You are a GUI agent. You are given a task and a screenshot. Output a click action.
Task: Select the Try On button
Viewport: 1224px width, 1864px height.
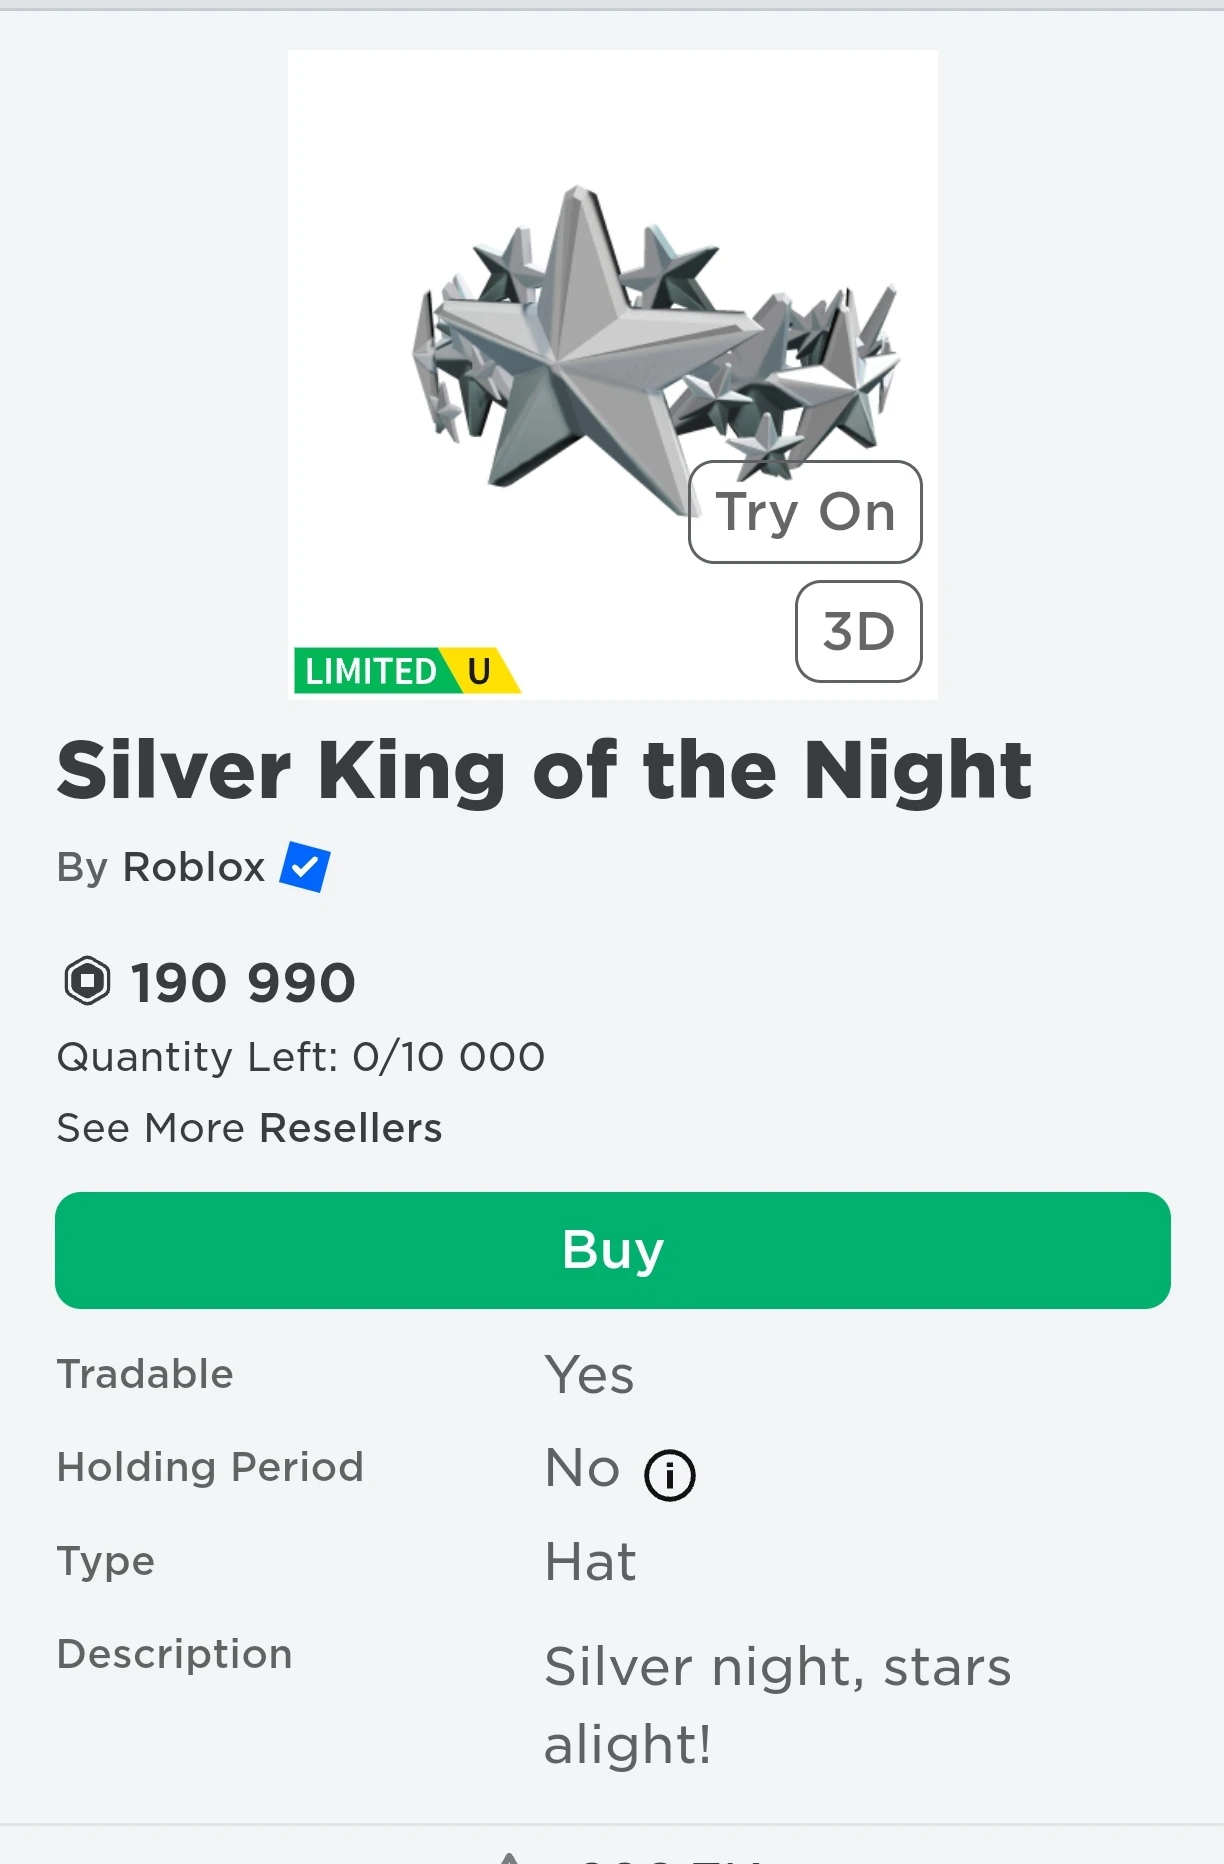tap(804, 512)
